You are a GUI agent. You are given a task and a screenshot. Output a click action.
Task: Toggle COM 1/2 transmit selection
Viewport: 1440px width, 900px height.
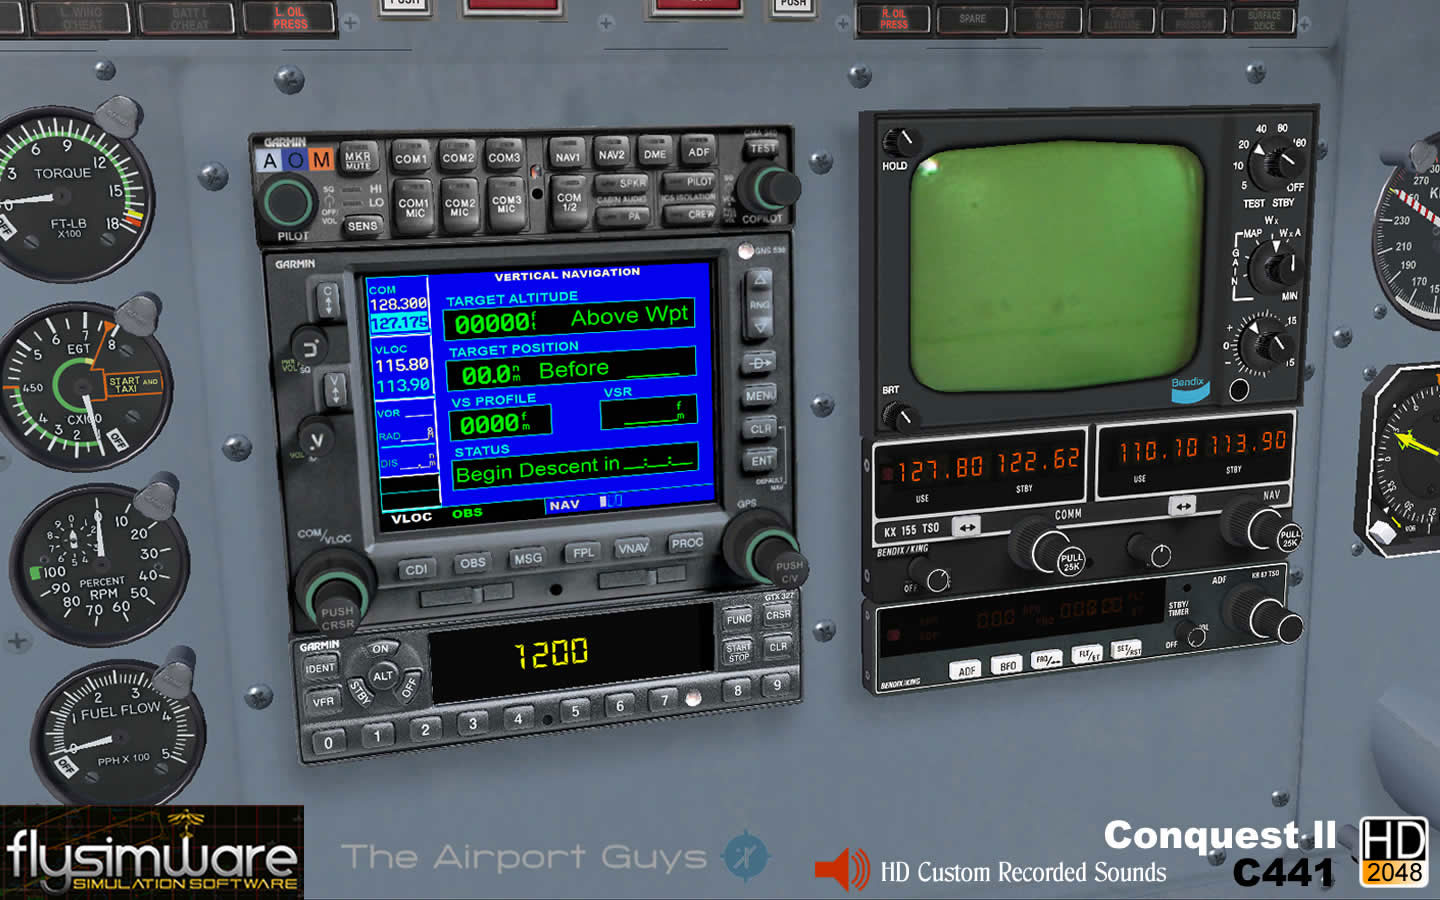pyautogui.click(x=569, y=200)
